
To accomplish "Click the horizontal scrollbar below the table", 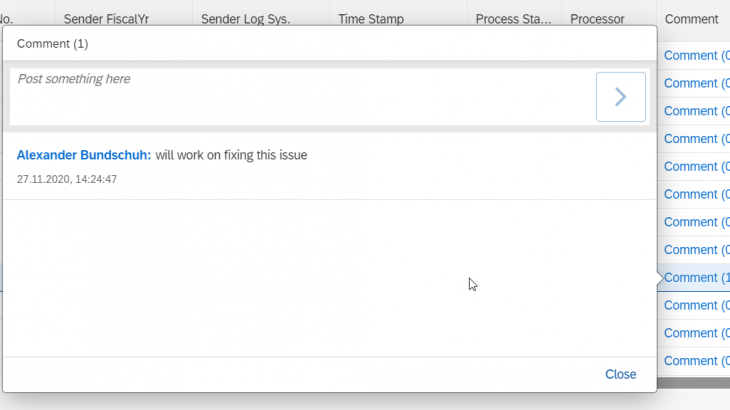I will point(693,383).
